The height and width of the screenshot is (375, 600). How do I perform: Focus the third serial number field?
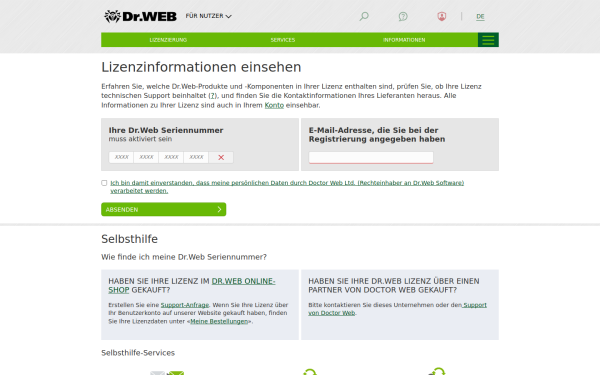click(x=171, y=157)
